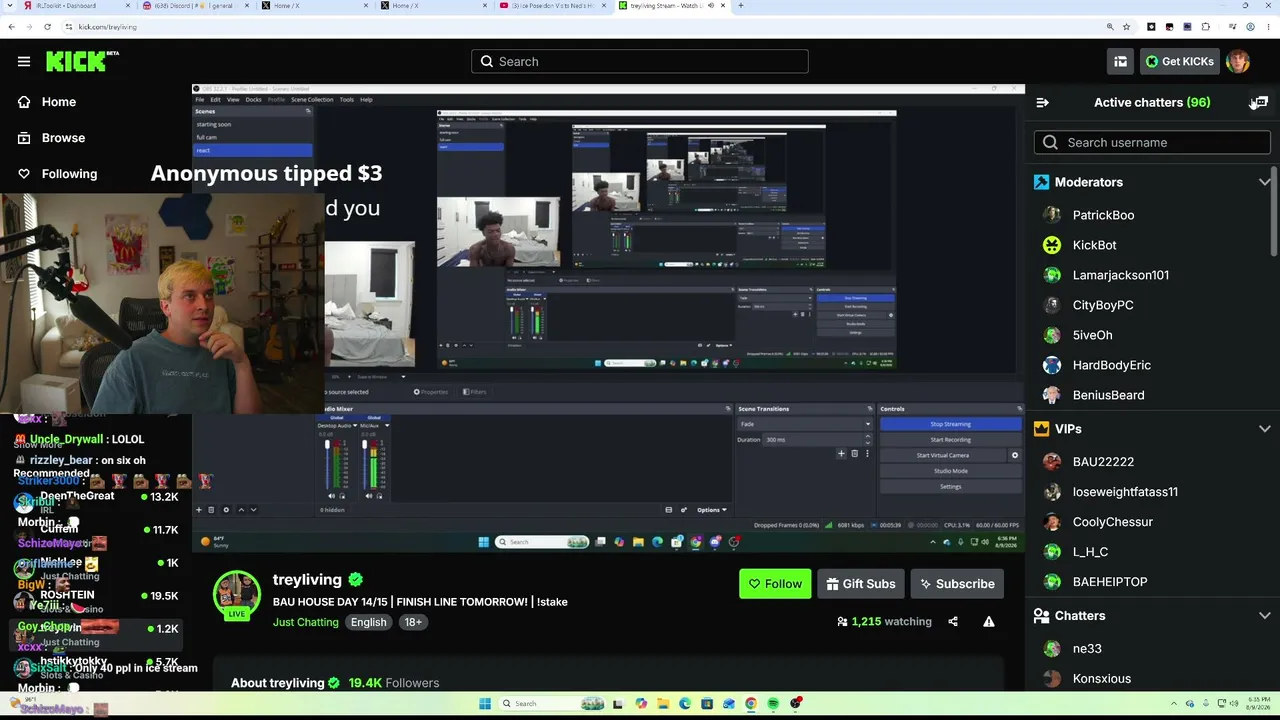
Task: Focus the Kick Search box
Action: 640,61
